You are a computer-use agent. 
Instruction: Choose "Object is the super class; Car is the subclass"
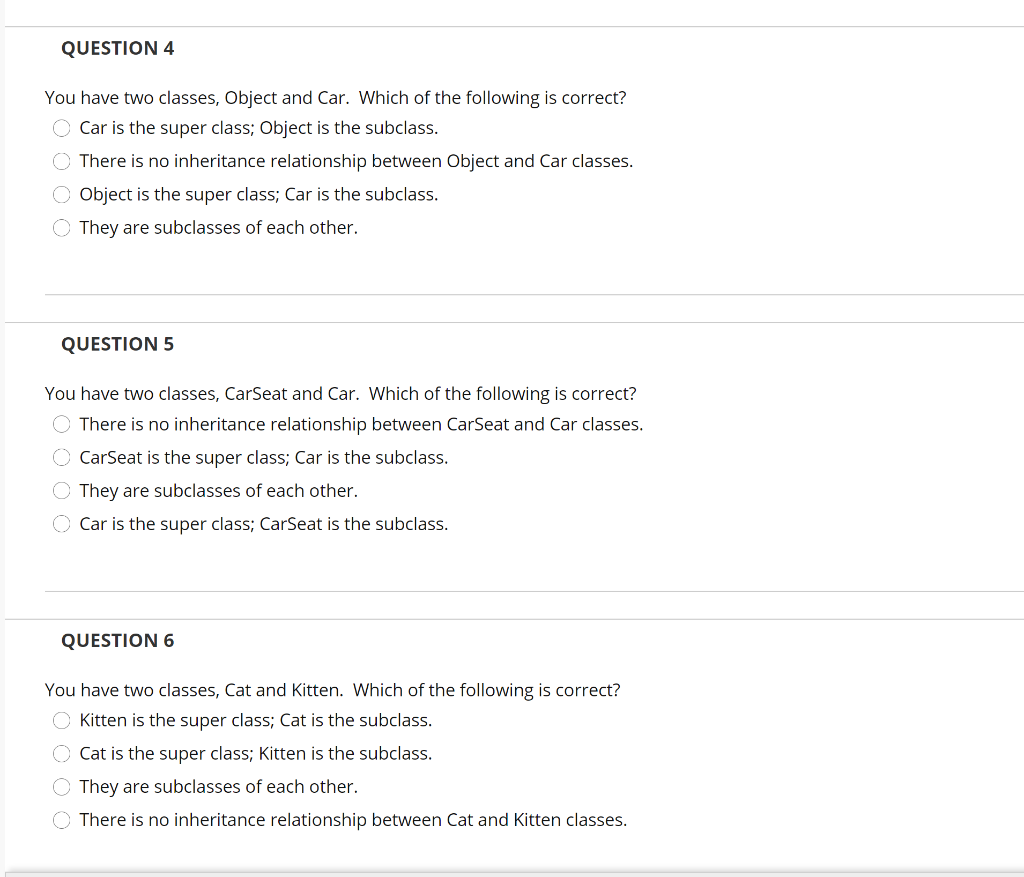click(x=61, y=194)
